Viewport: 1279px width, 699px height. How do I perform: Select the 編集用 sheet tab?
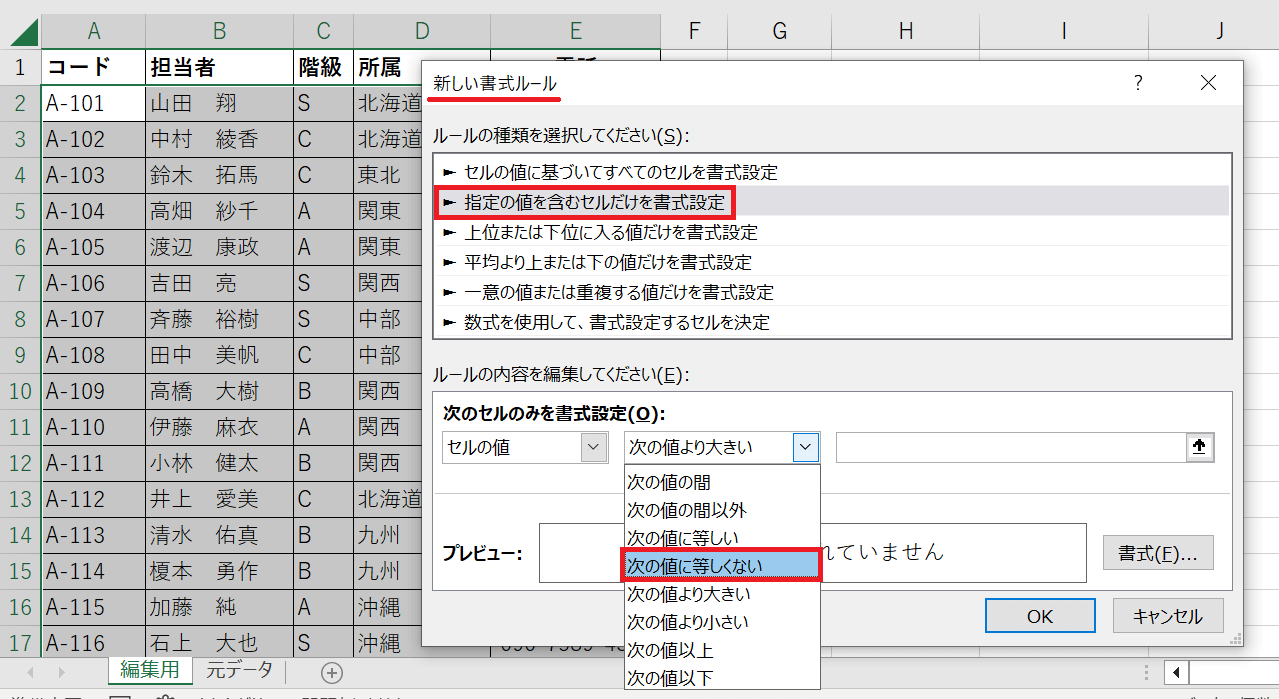[x=150, y=671]
